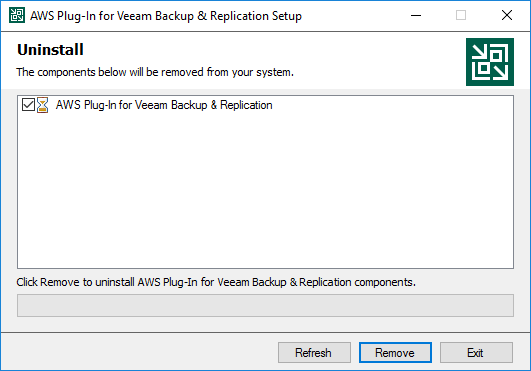Uncheck the AWS Plug-In component checkbox

click(x=28, y=105)
